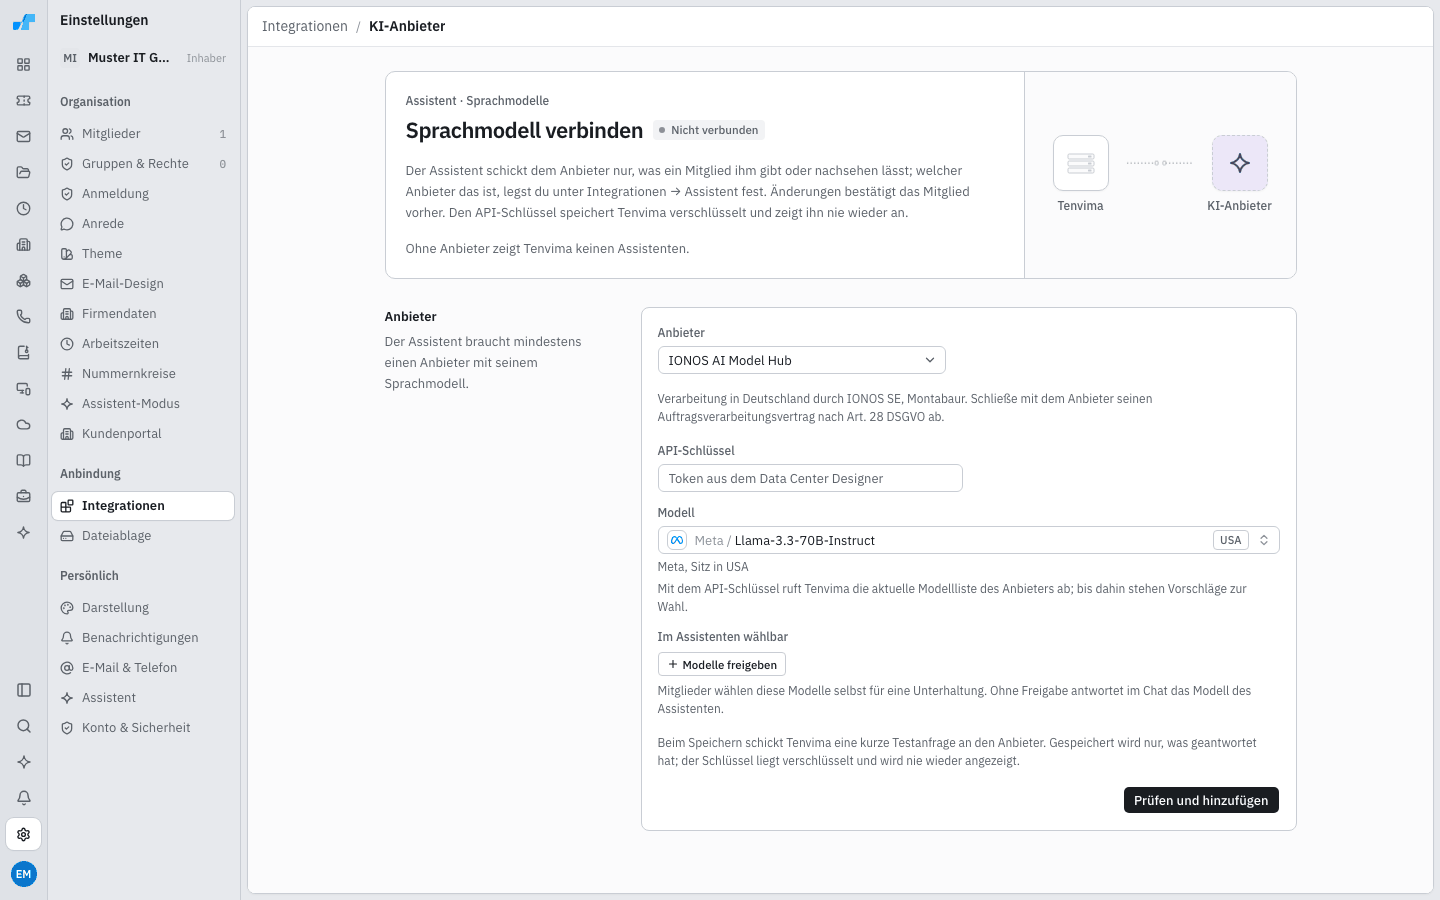Open Benachrichtigungen settings

[x=143, y=638]
